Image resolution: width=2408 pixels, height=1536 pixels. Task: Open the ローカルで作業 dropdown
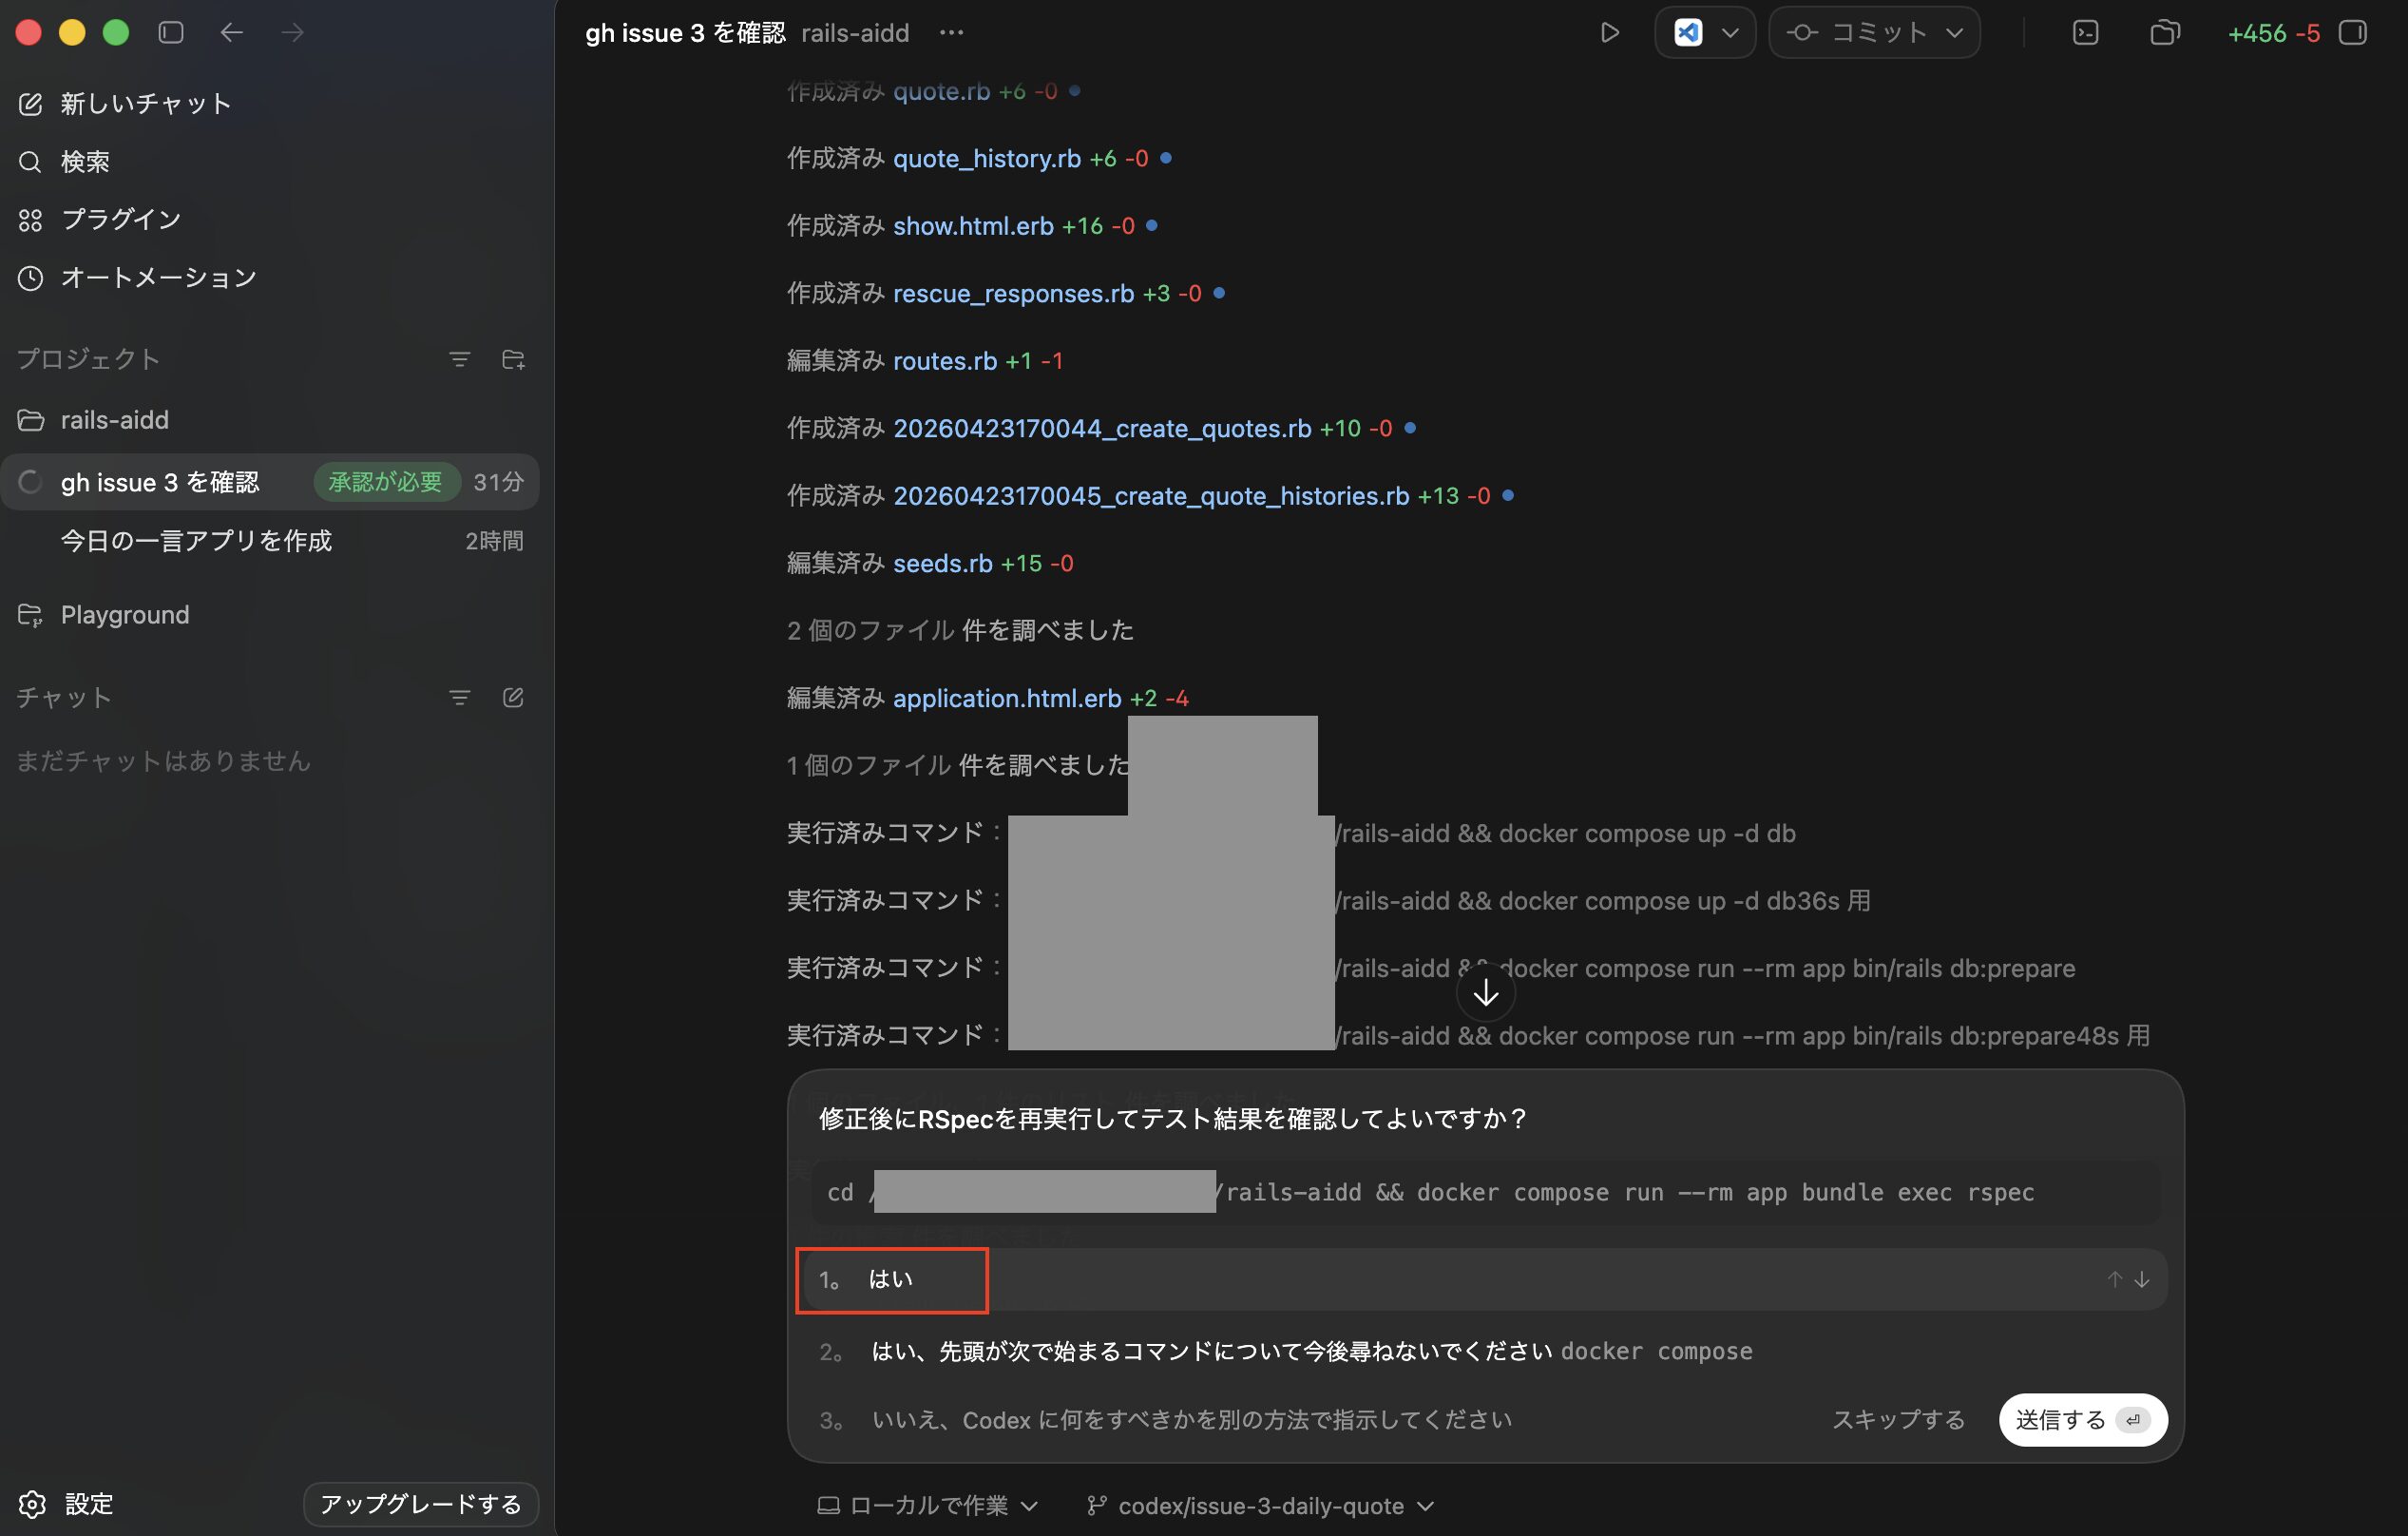point(928,1505)
